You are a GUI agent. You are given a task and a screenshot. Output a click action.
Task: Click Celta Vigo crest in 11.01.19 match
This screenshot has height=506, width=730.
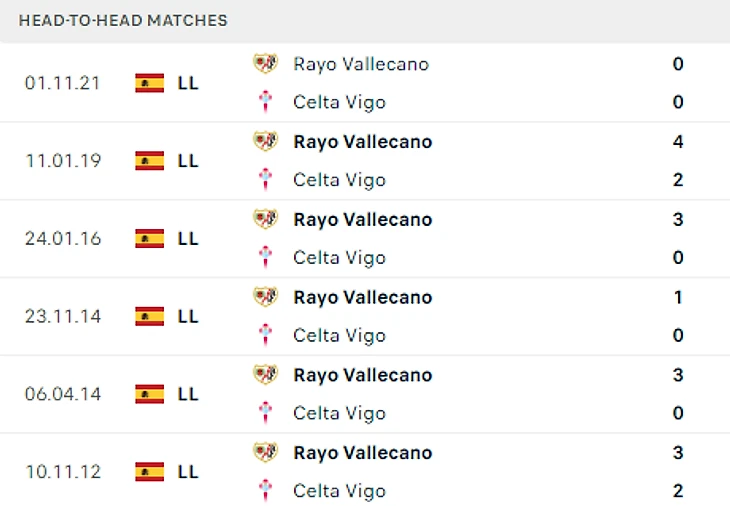click(x=265, y=180)
